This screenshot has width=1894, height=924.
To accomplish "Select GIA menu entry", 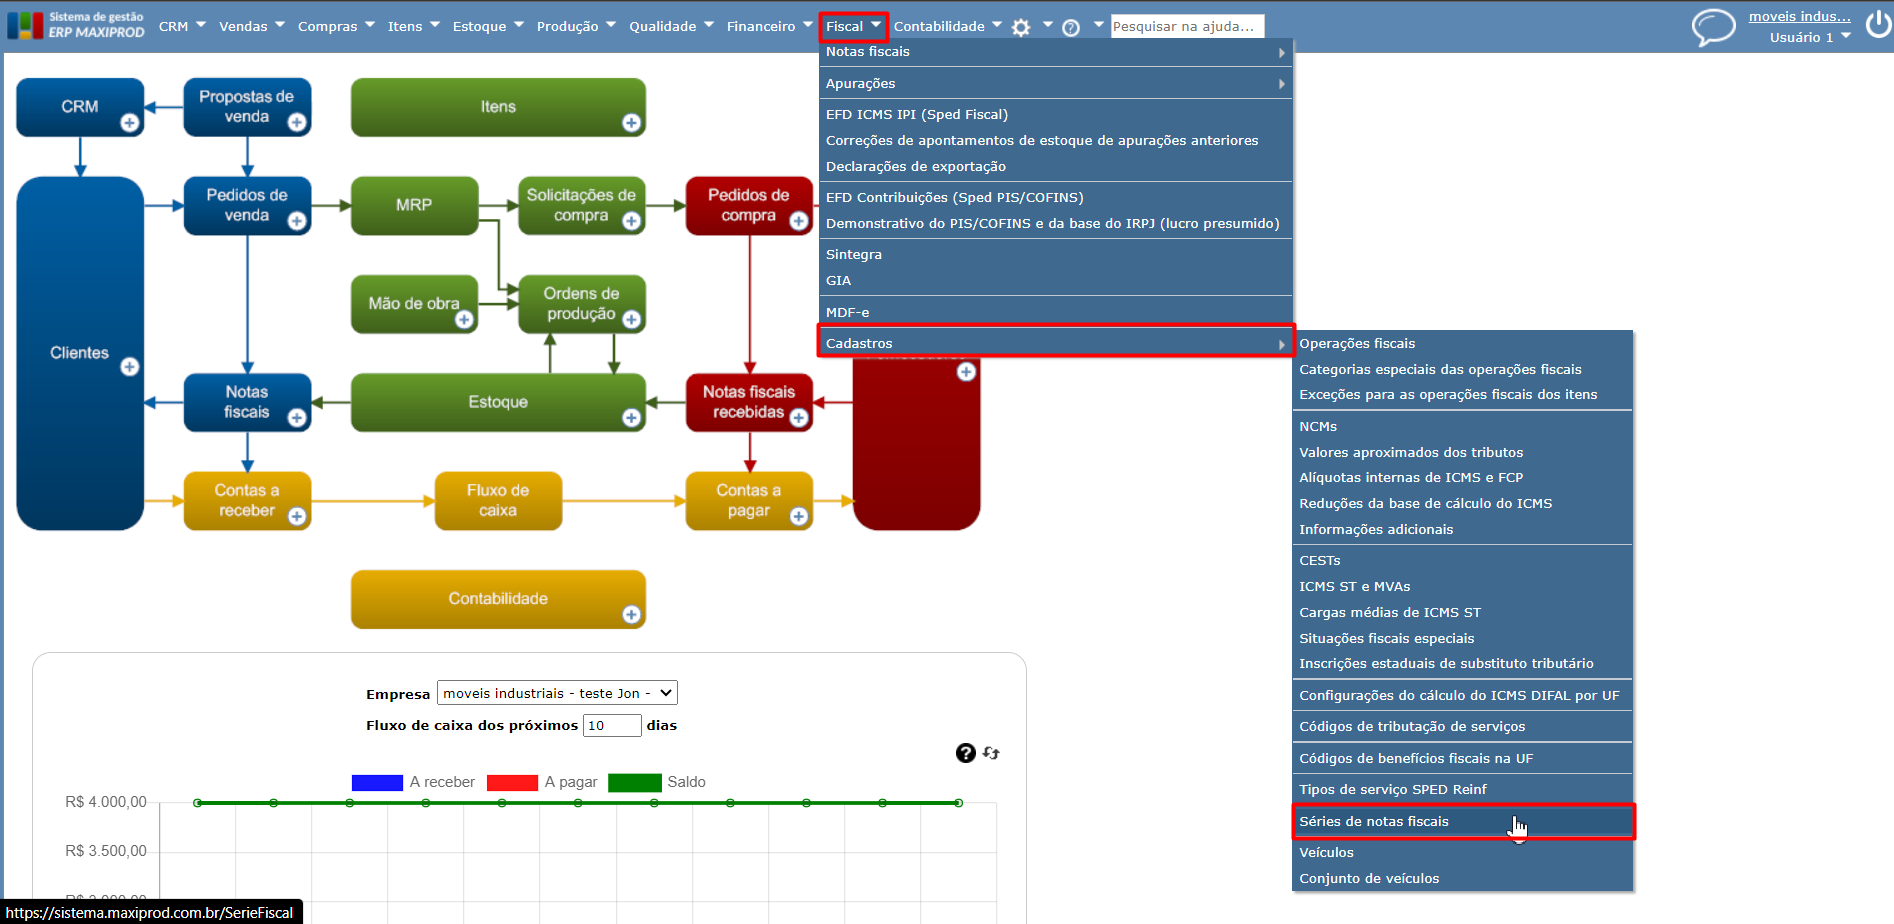I will [1056, 280].
